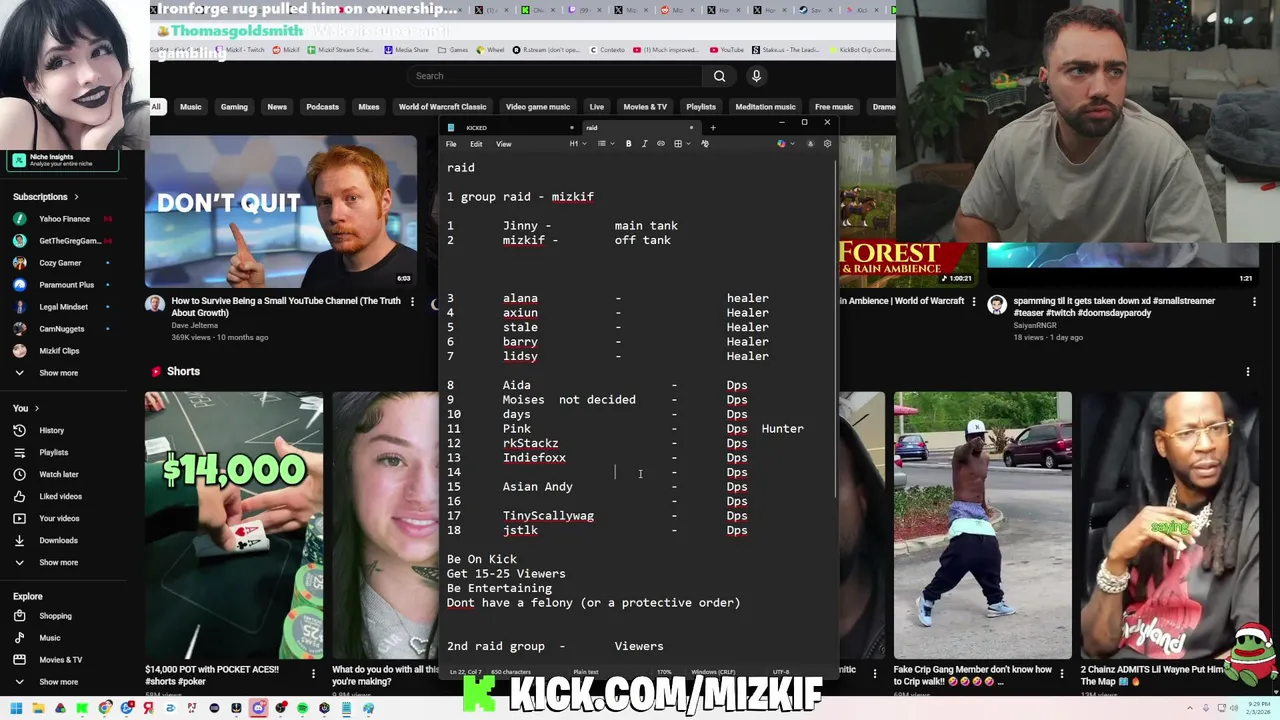
Task: Open File Explorer from the taskbar
Action: (38, 709)
